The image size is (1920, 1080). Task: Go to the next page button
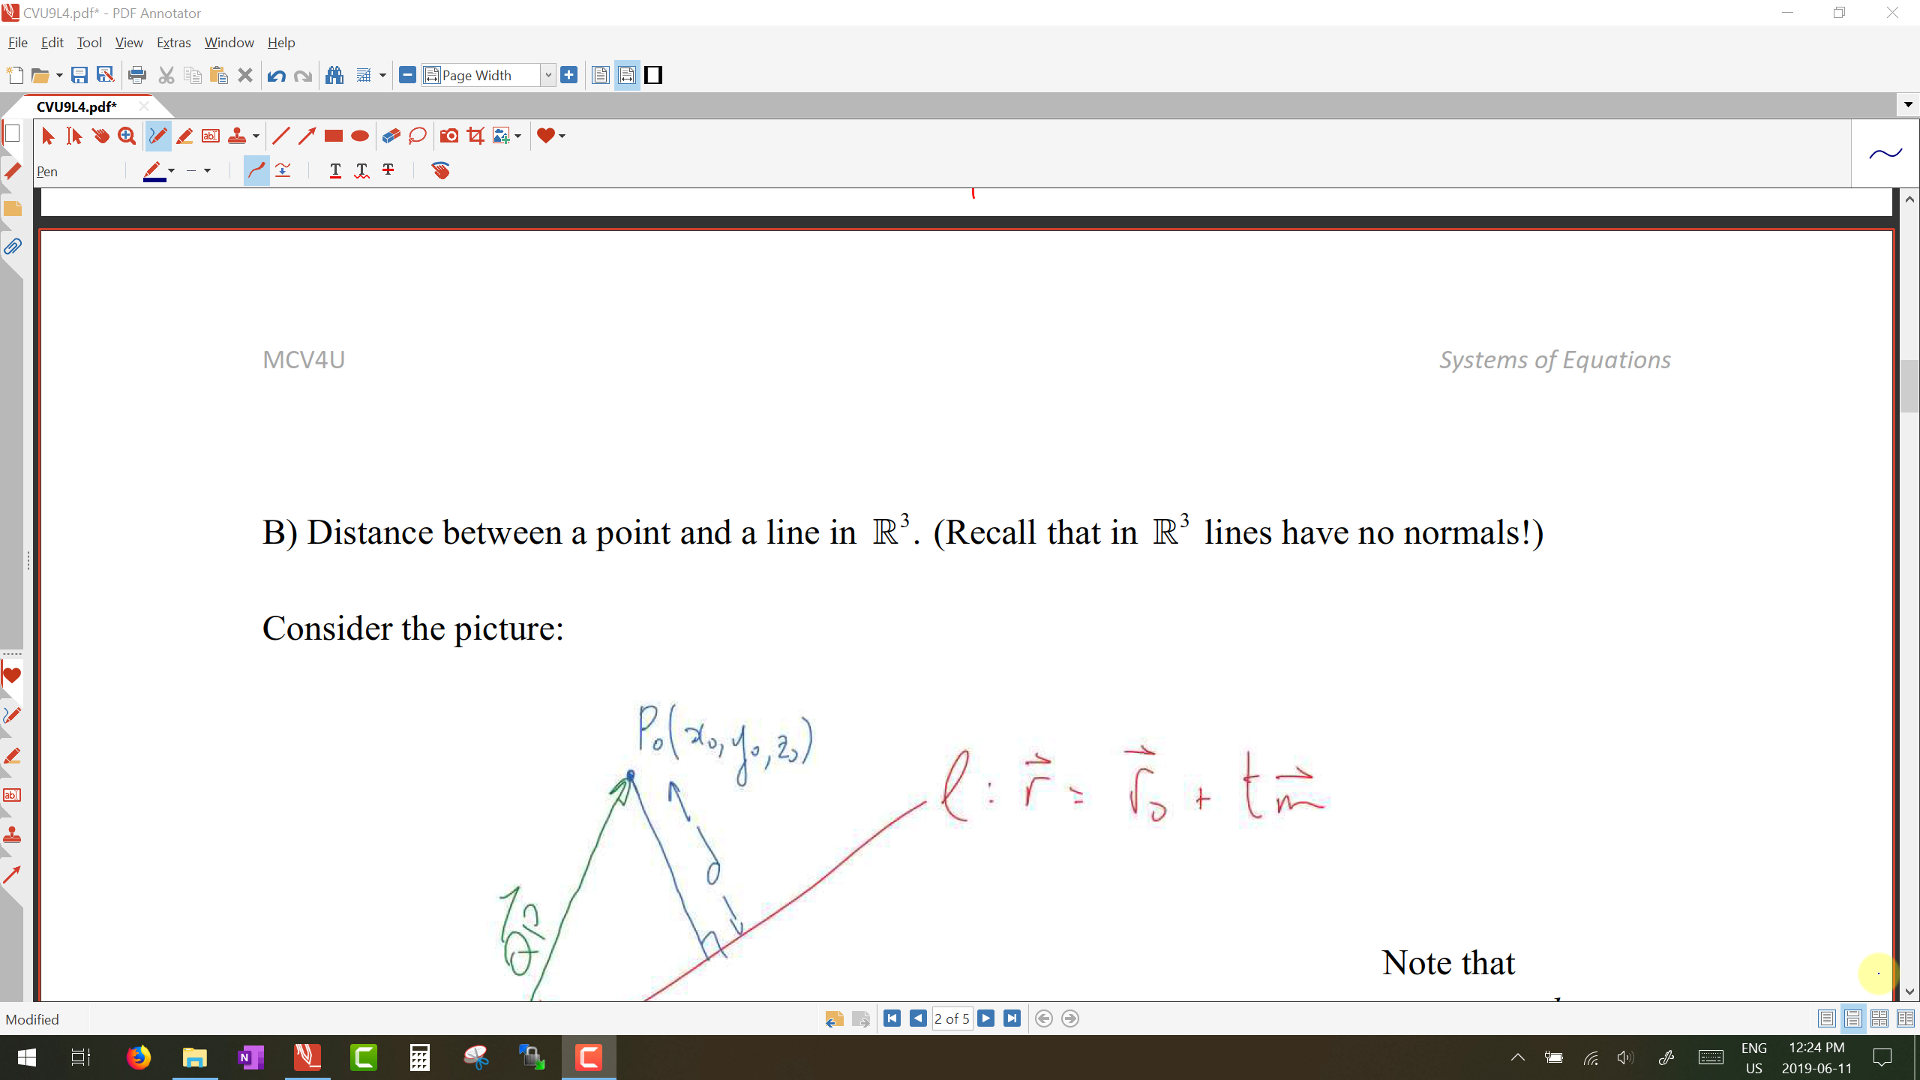click(x=986, y=1019)
